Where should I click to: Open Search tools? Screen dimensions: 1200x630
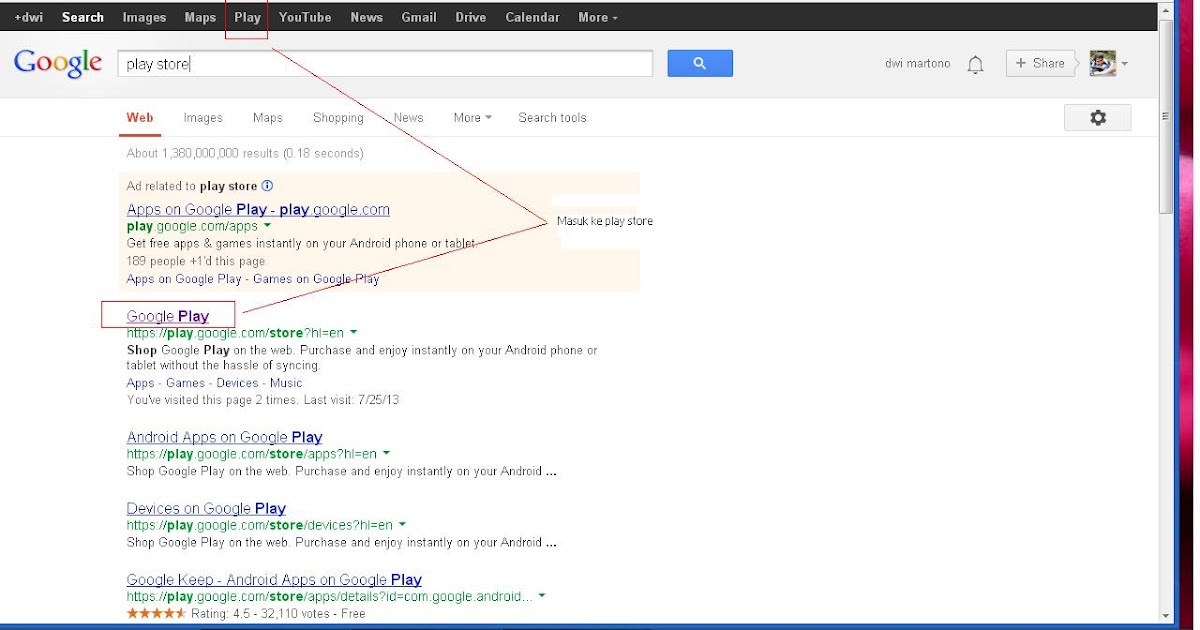[x=552, y=118]
